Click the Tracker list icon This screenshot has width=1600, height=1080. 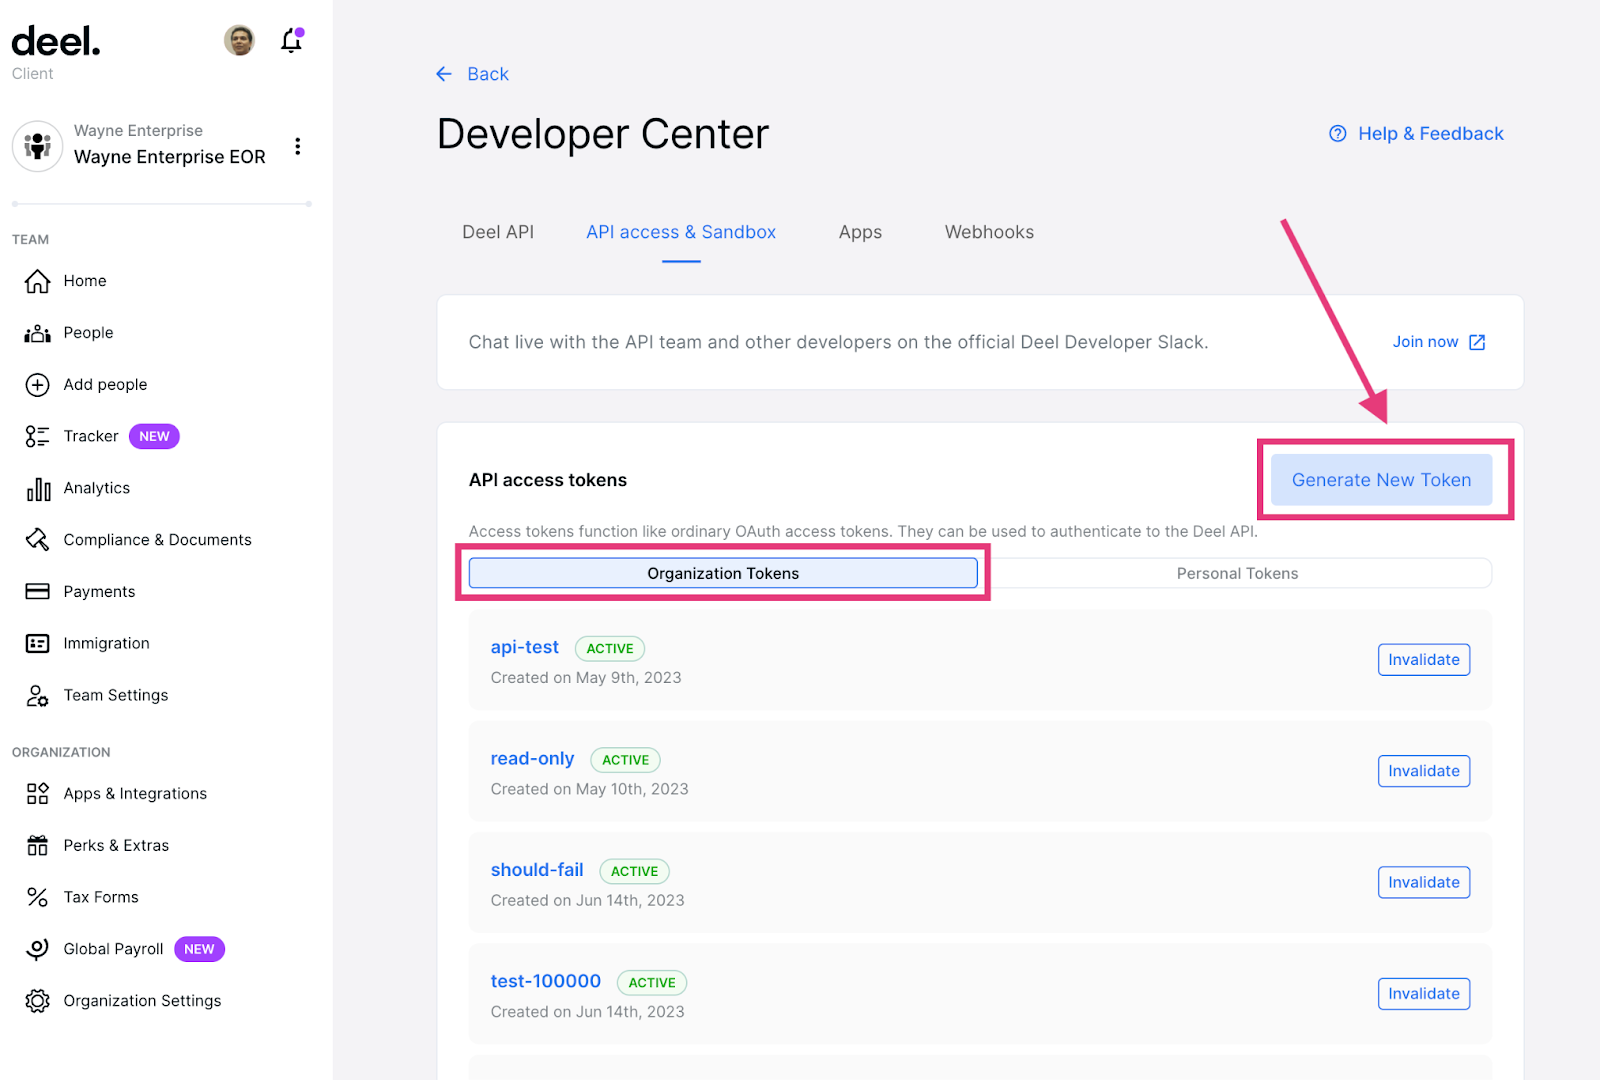click(37, 436)
